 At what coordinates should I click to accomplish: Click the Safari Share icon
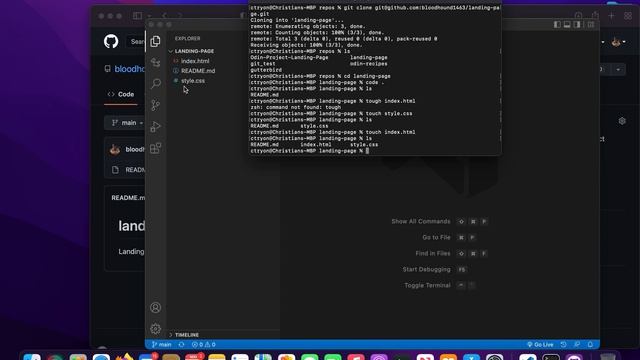coord(595,16)
